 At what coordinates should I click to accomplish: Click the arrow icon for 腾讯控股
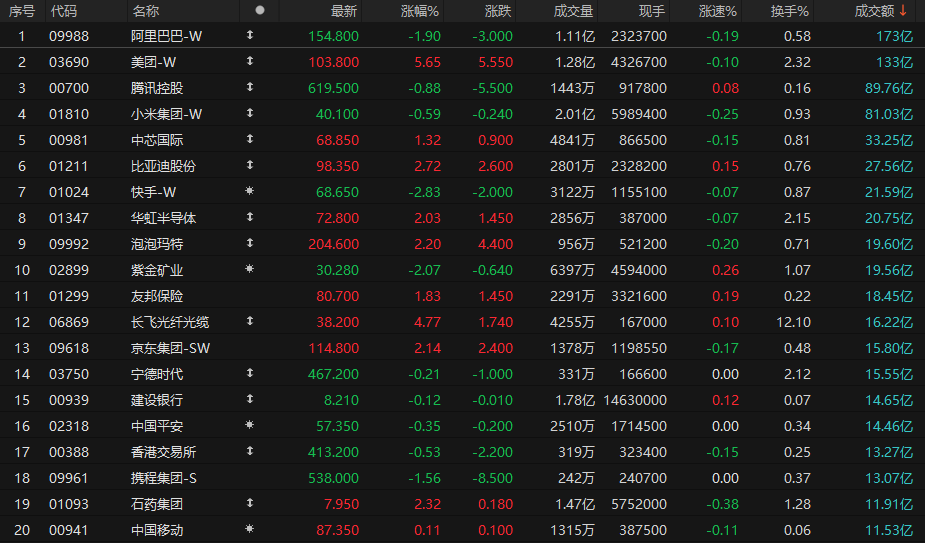(x=250, y=87)
